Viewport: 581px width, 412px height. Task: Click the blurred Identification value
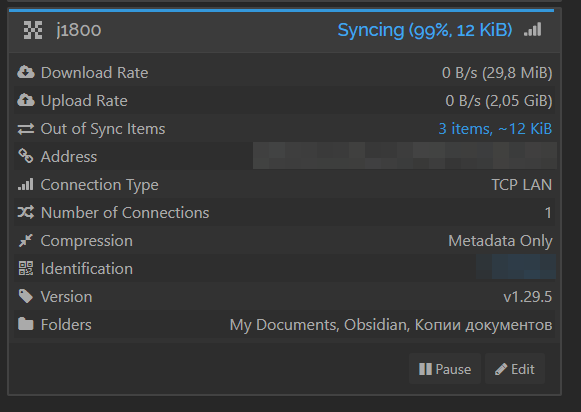coord(516,267)
